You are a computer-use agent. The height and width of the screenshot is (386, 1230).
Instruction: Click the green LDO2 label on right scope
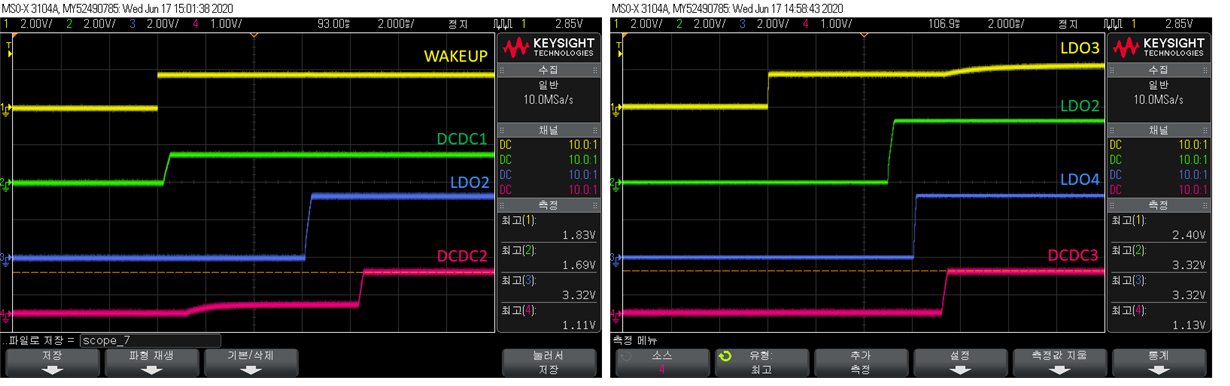pos(1079,106)
